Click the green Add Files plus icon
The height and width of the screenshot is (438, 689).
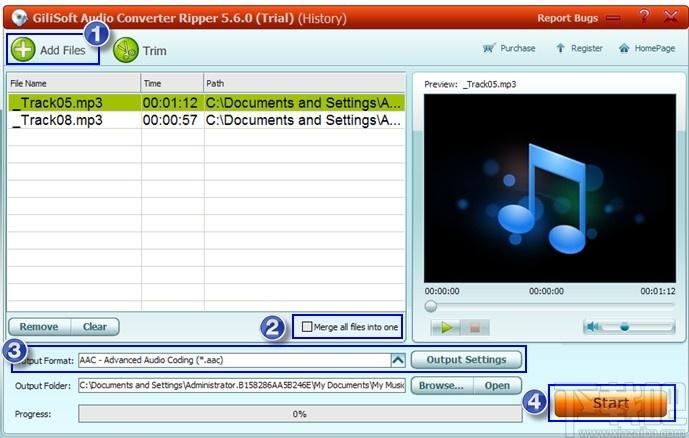tap(23, 49)
